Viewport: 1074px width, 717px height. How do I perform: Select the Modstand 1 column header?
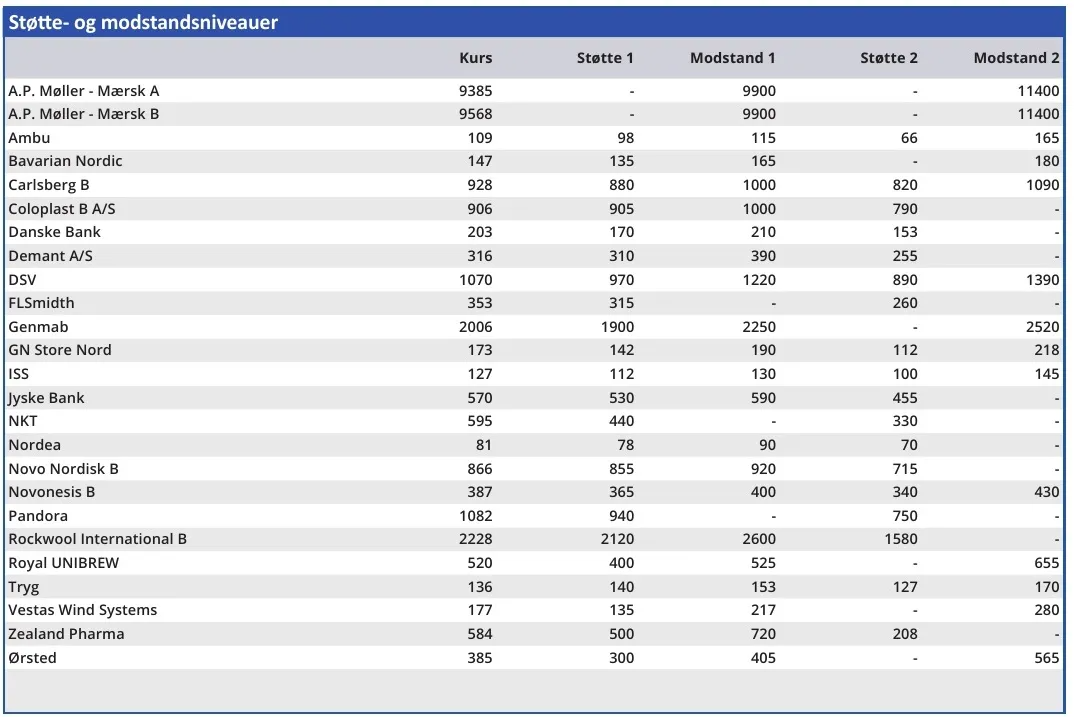point(732,58)
